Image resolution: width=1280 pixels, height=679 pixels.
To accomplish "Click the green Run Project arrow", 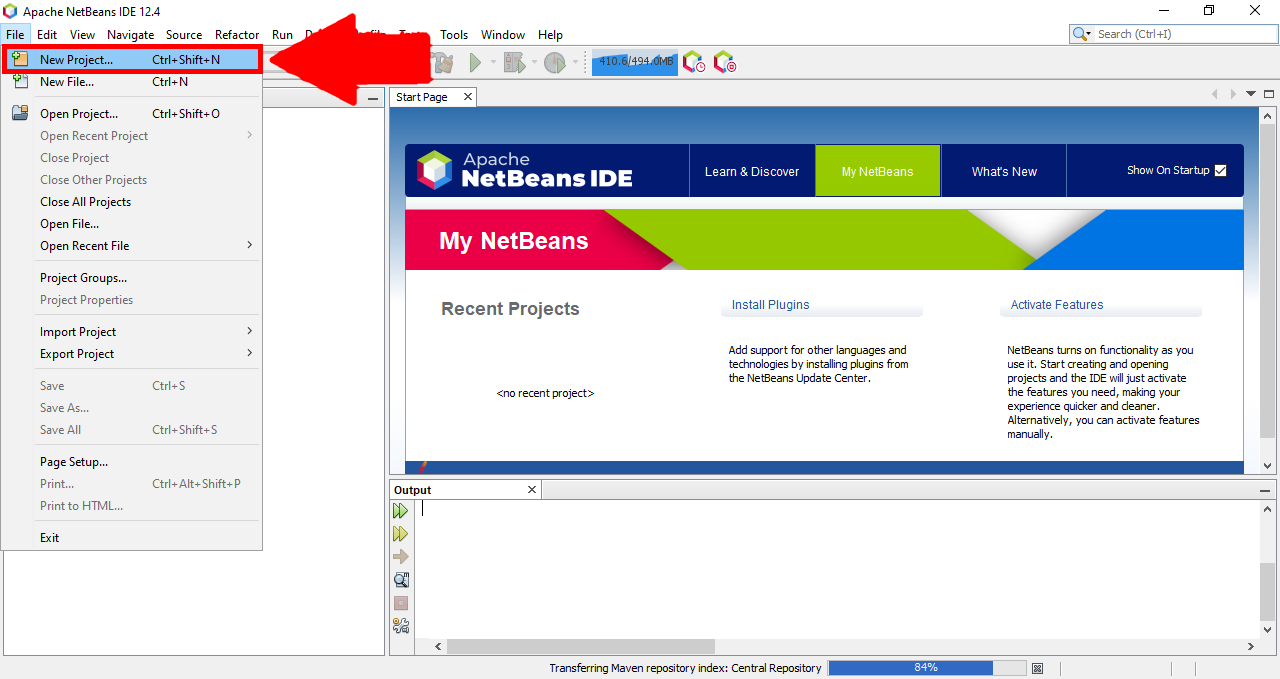I will (475, 62).
